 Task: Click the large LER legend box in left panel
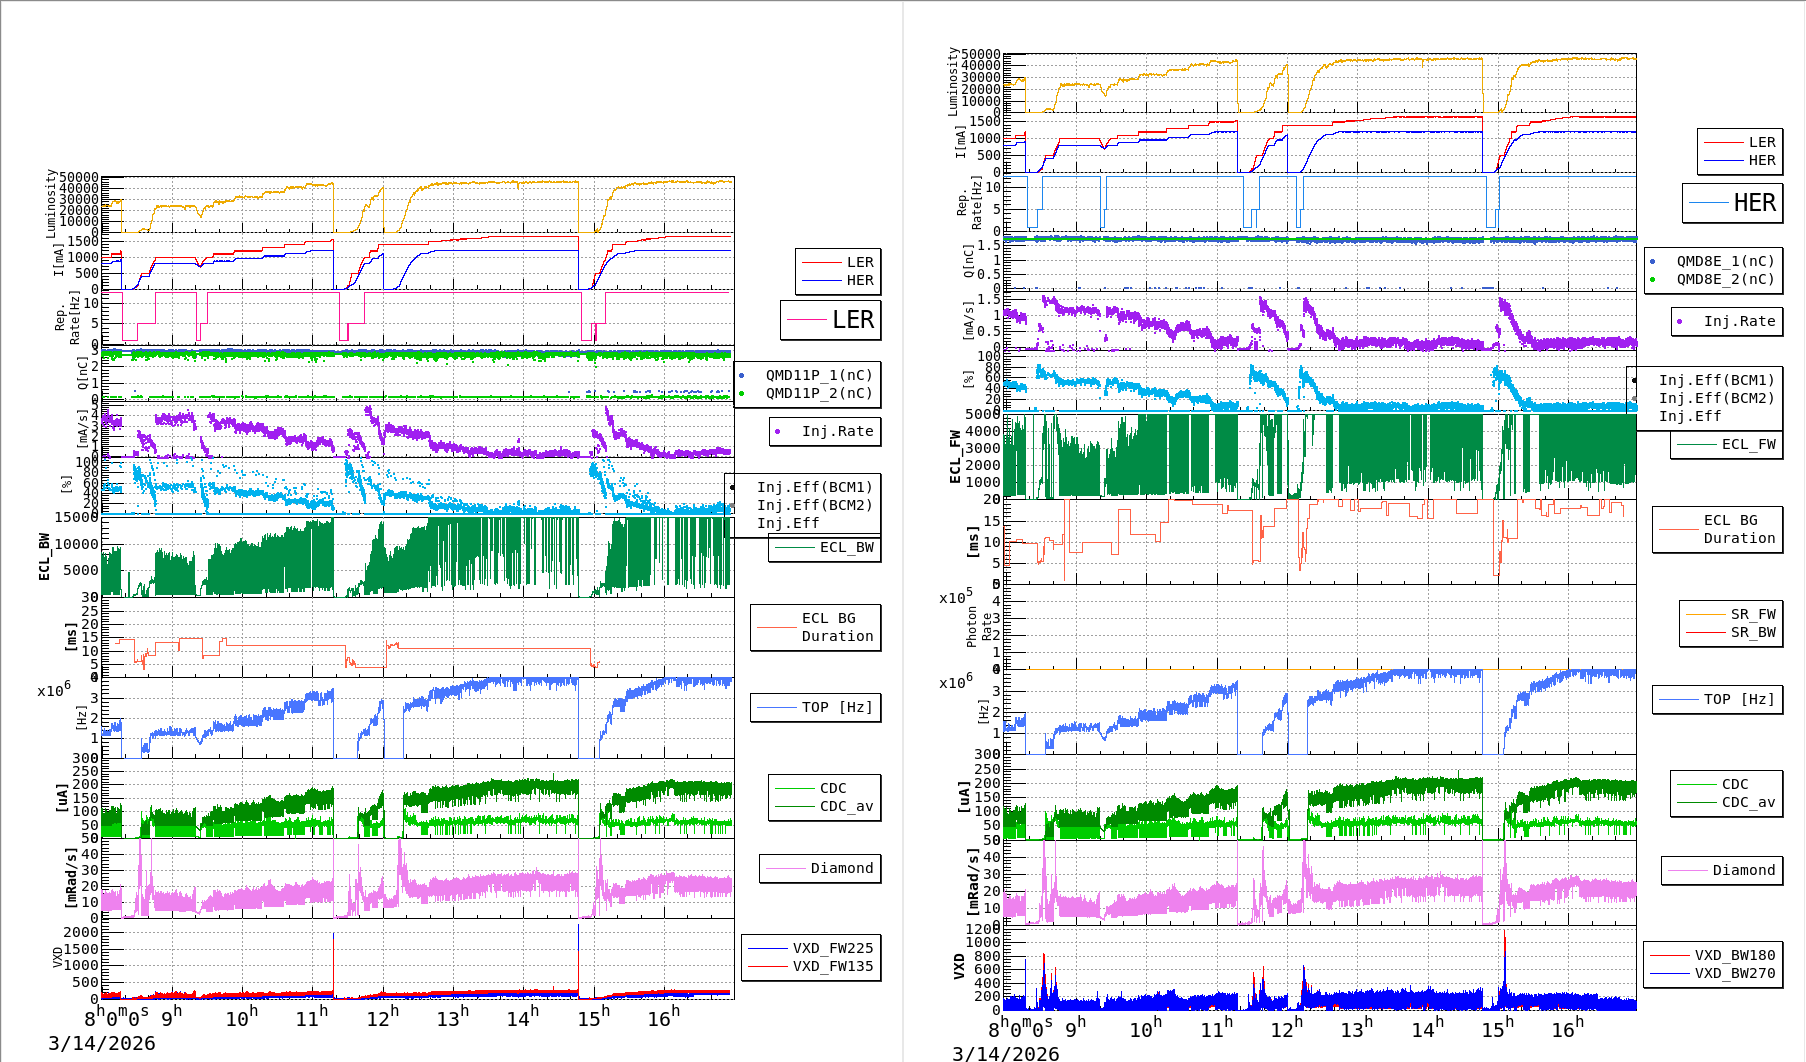click(x=831, y=320)
